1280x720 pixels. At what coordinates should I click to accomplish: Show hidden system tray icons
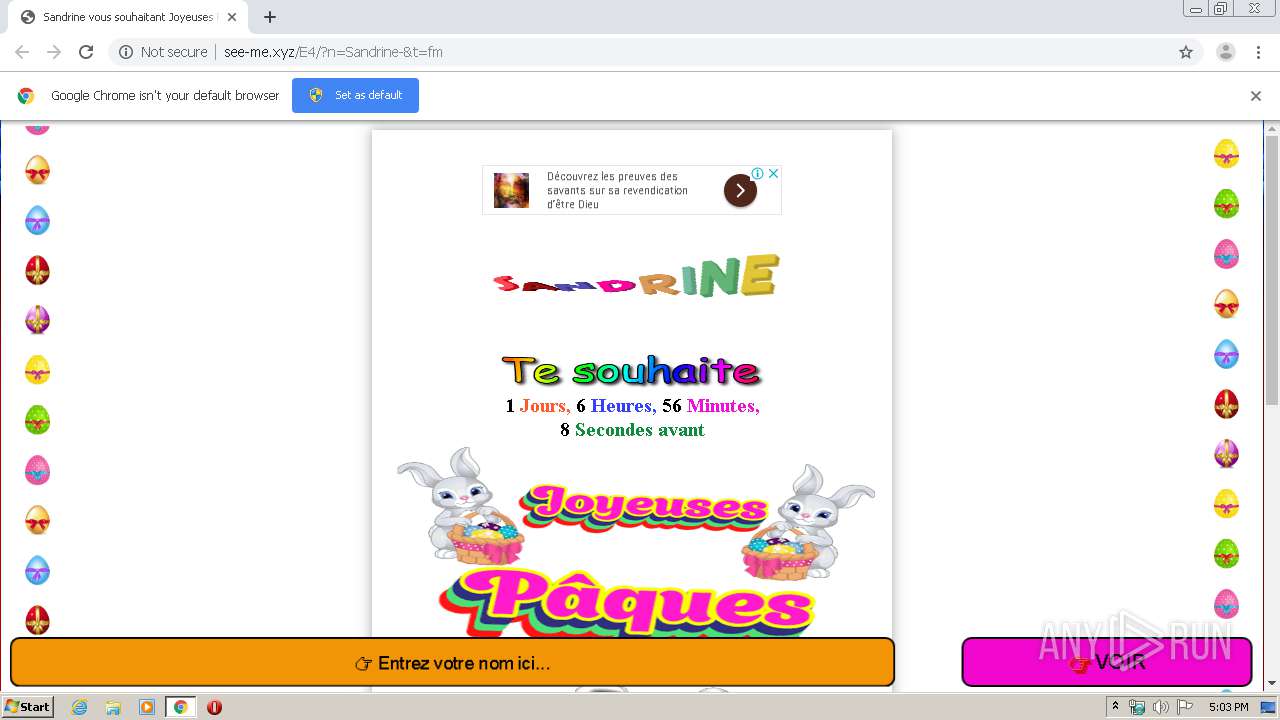[x=1116, y=707]
